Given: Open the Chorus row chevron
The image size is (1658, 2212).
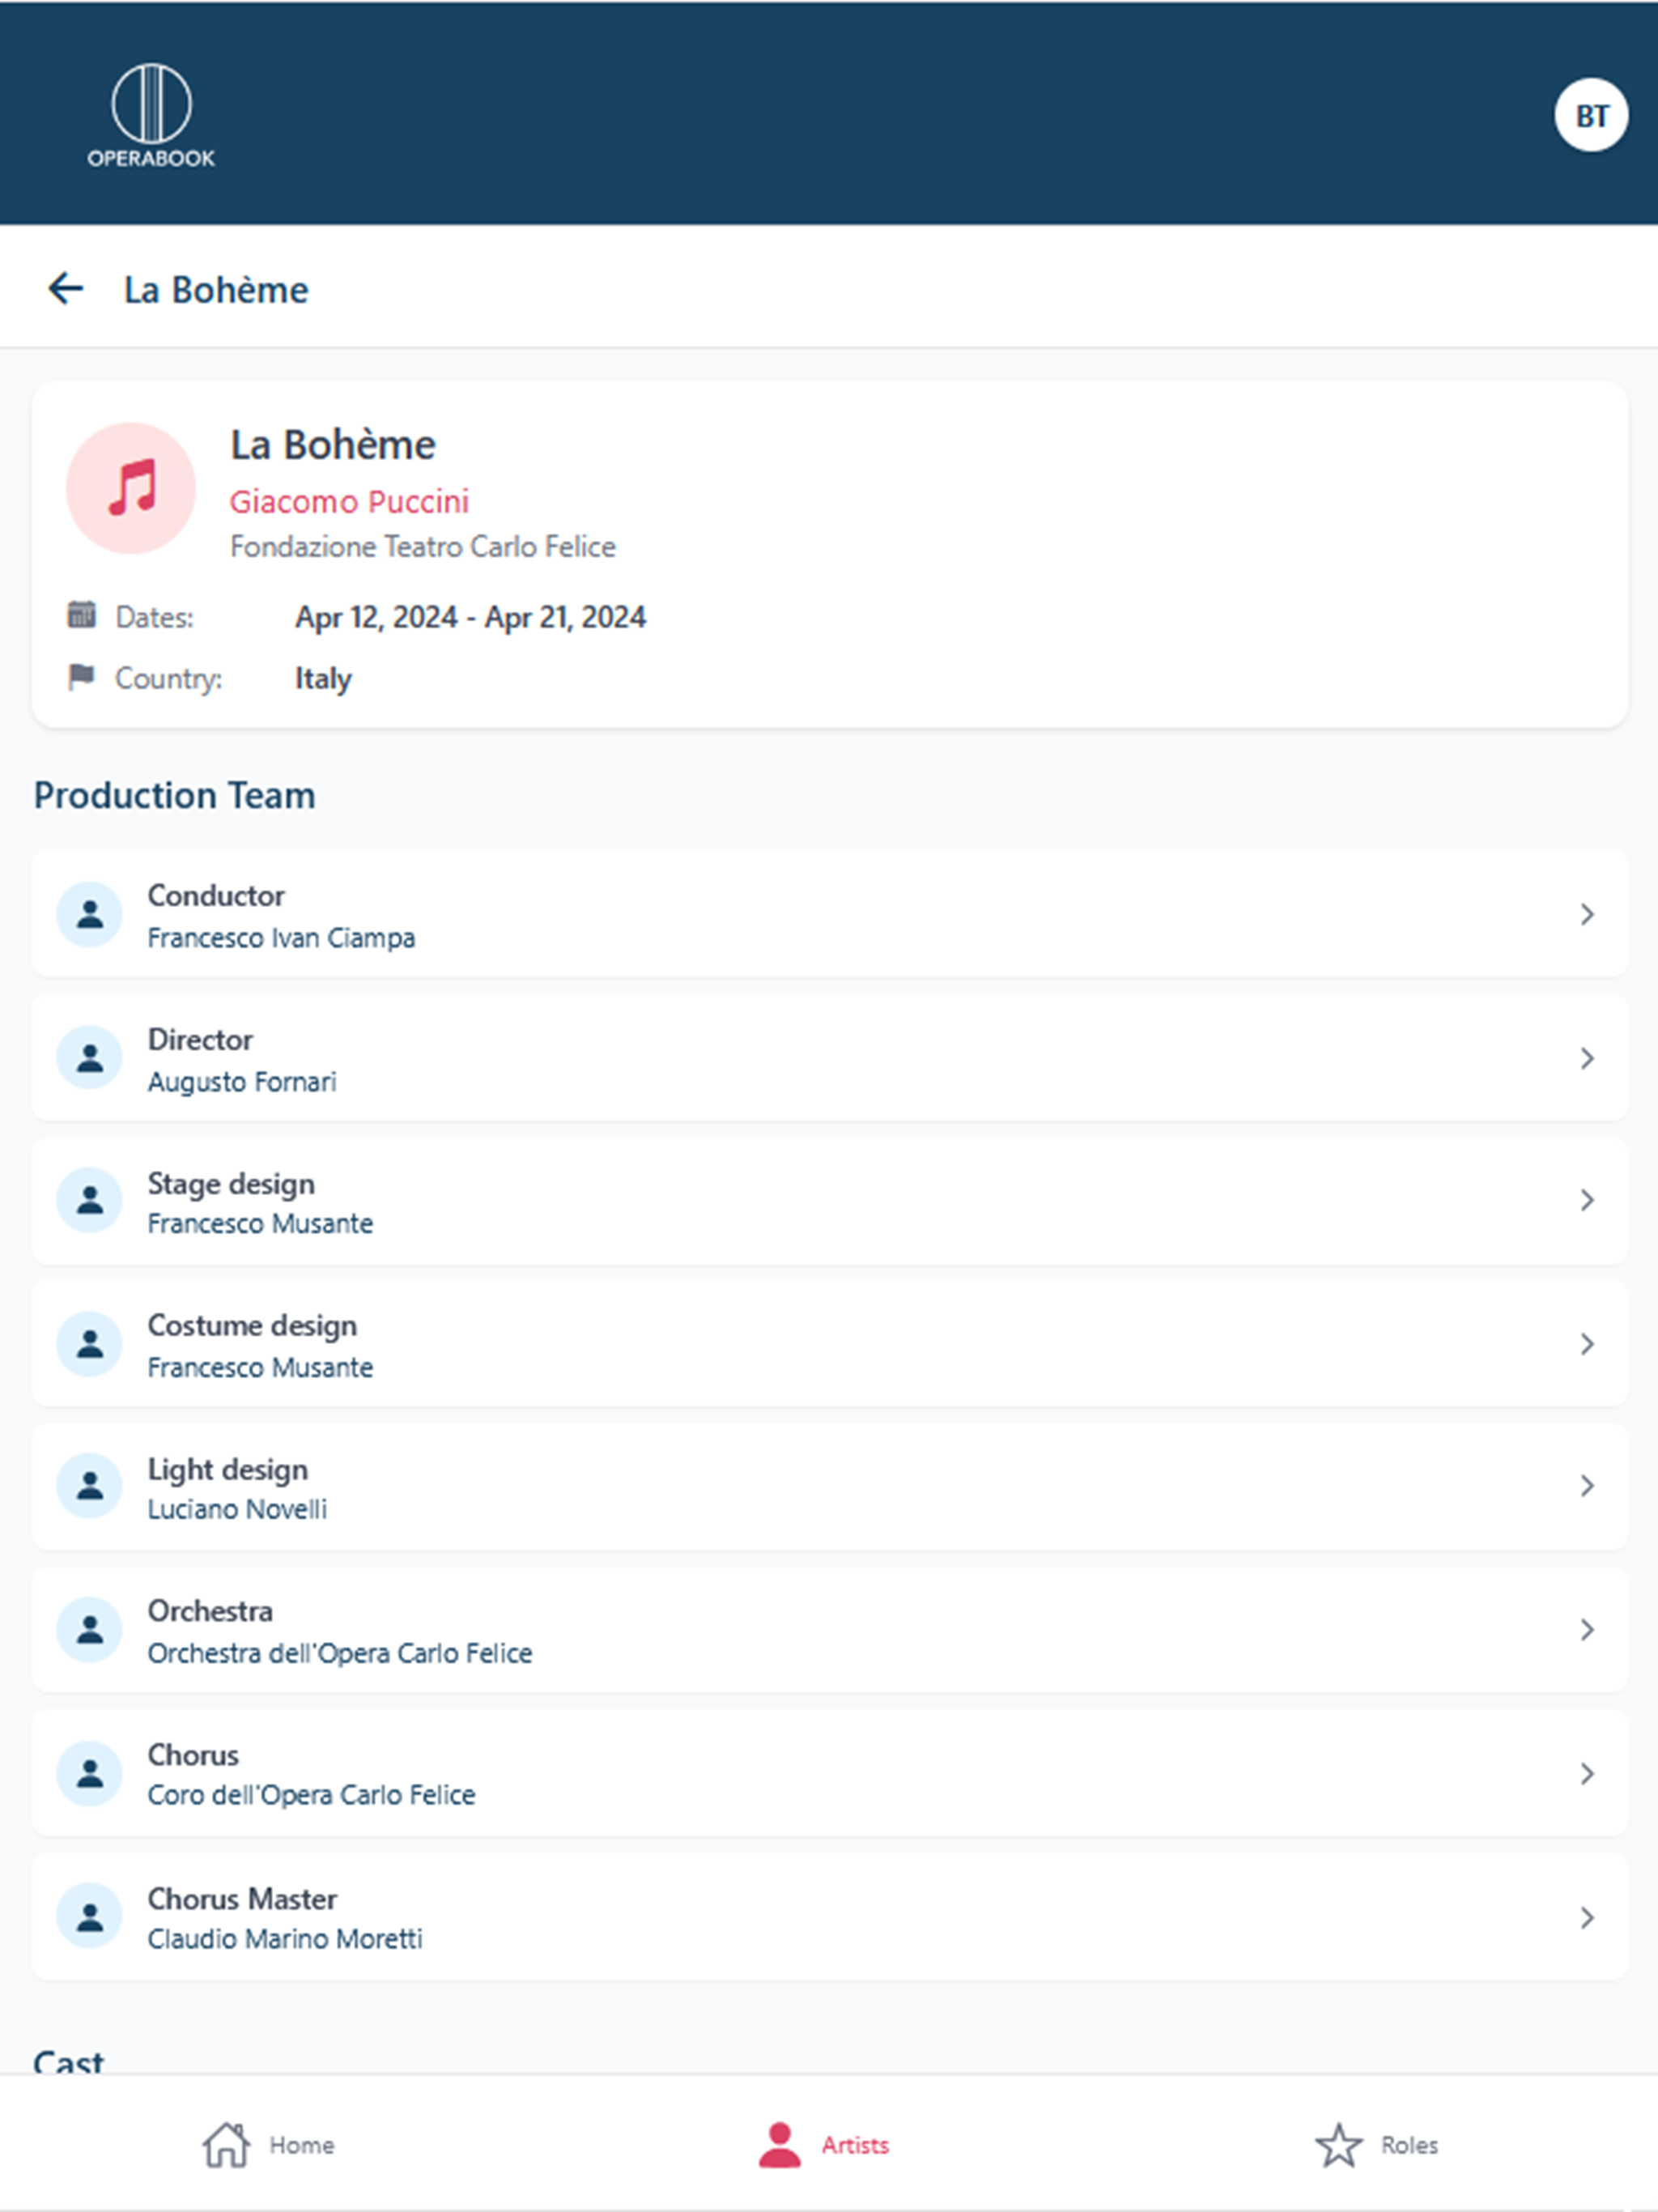Looking at the screenshot, I should point(1587,1773).
